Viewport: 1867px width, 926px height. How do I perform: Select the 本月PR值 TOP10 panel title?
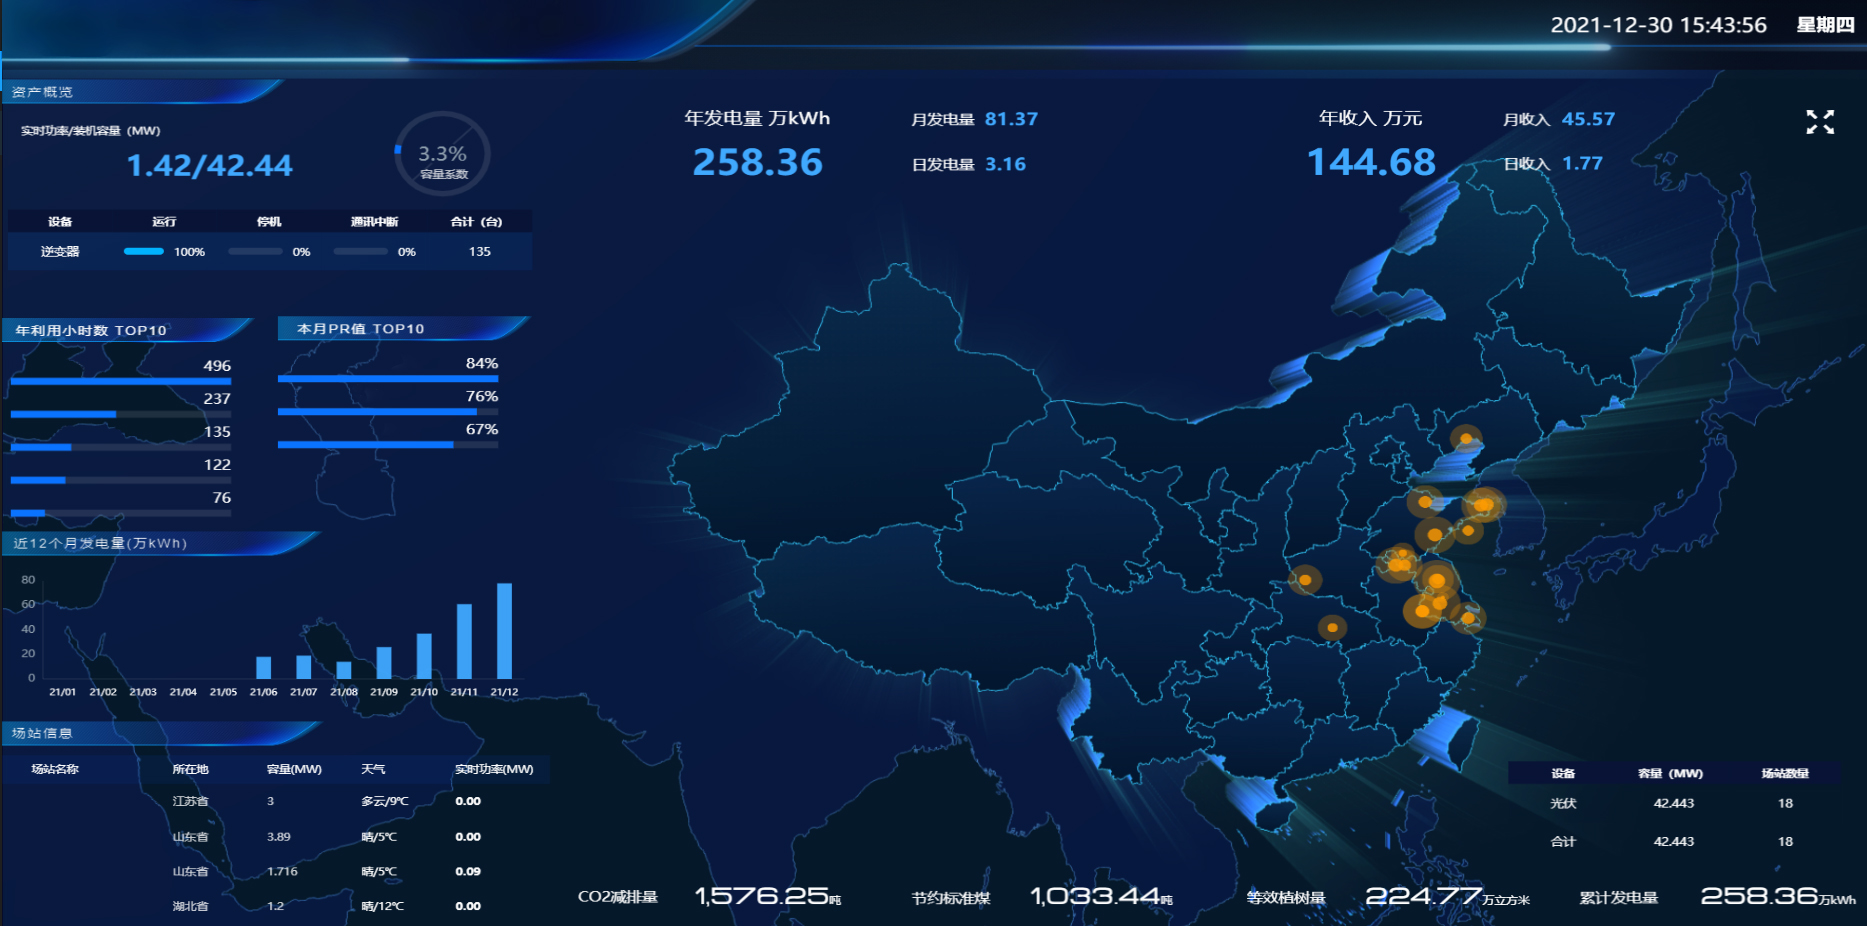point(360,329)
